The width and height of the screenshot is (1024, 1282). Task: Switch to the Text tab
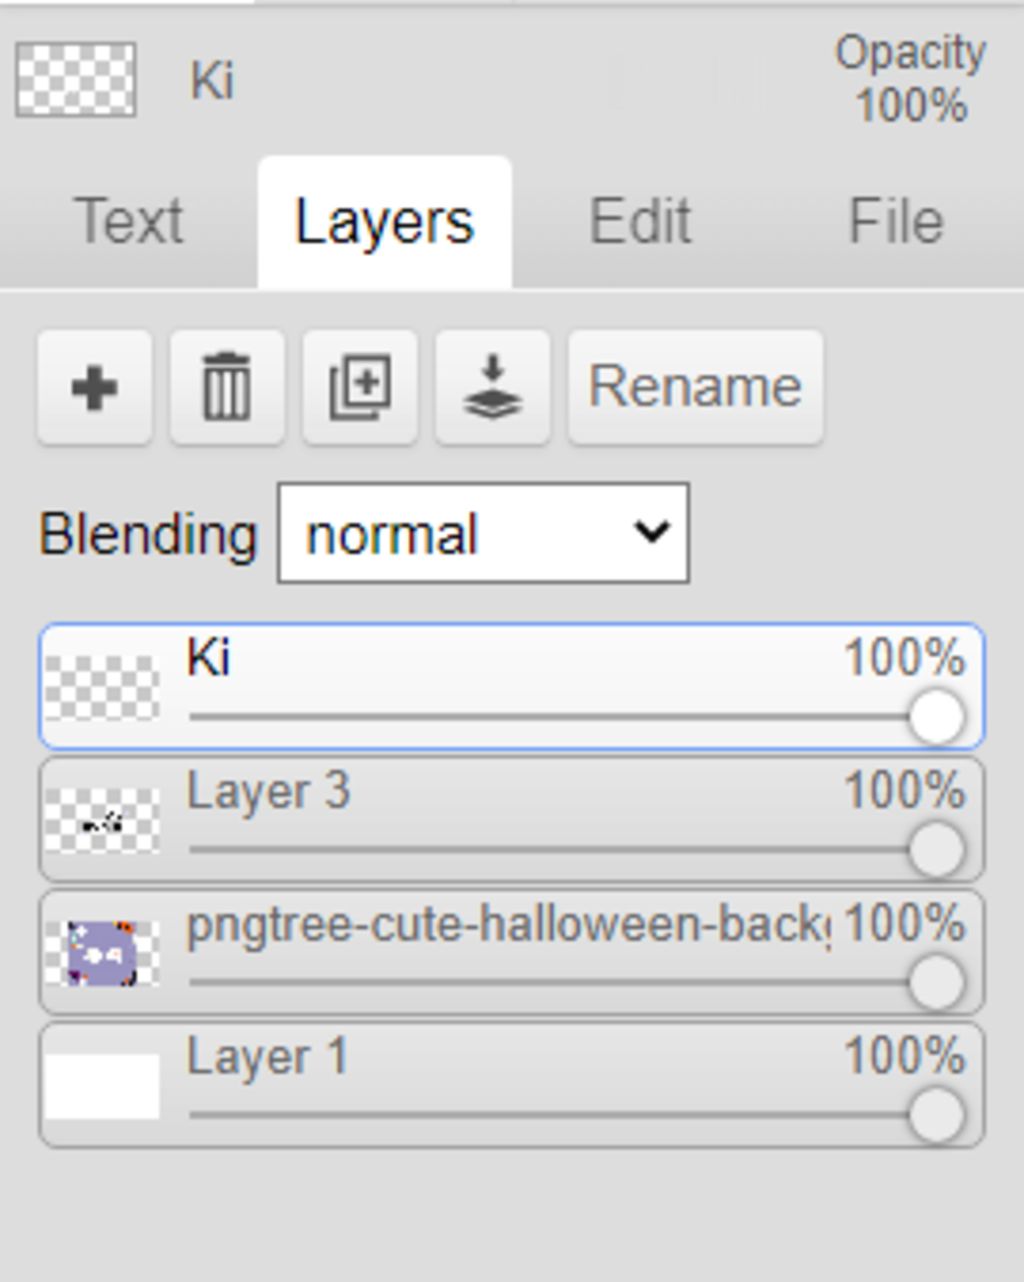click(128, 221)
